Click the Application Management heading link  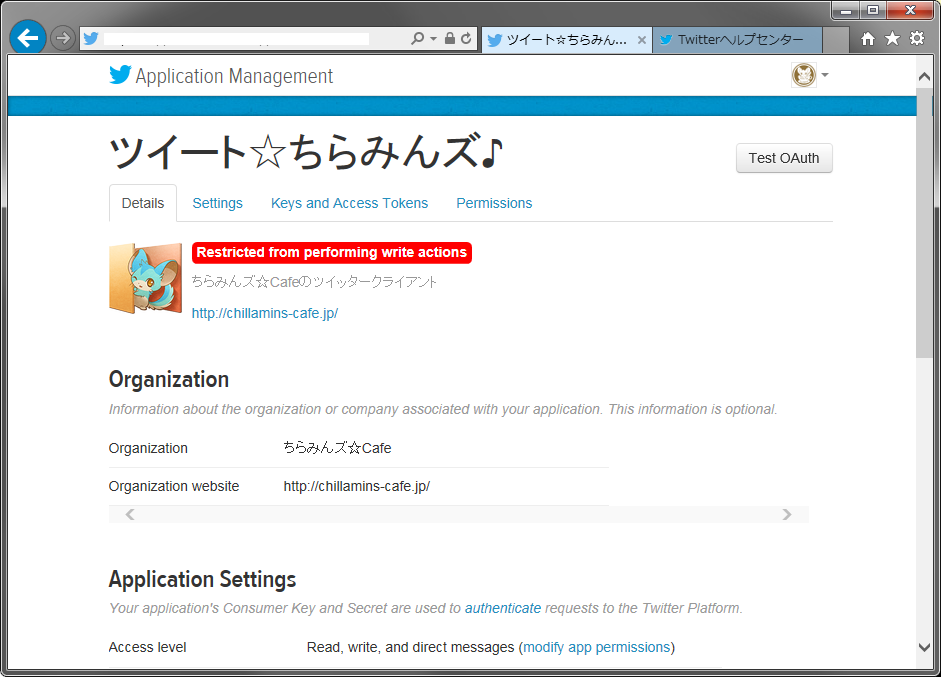tap(234, 76)
